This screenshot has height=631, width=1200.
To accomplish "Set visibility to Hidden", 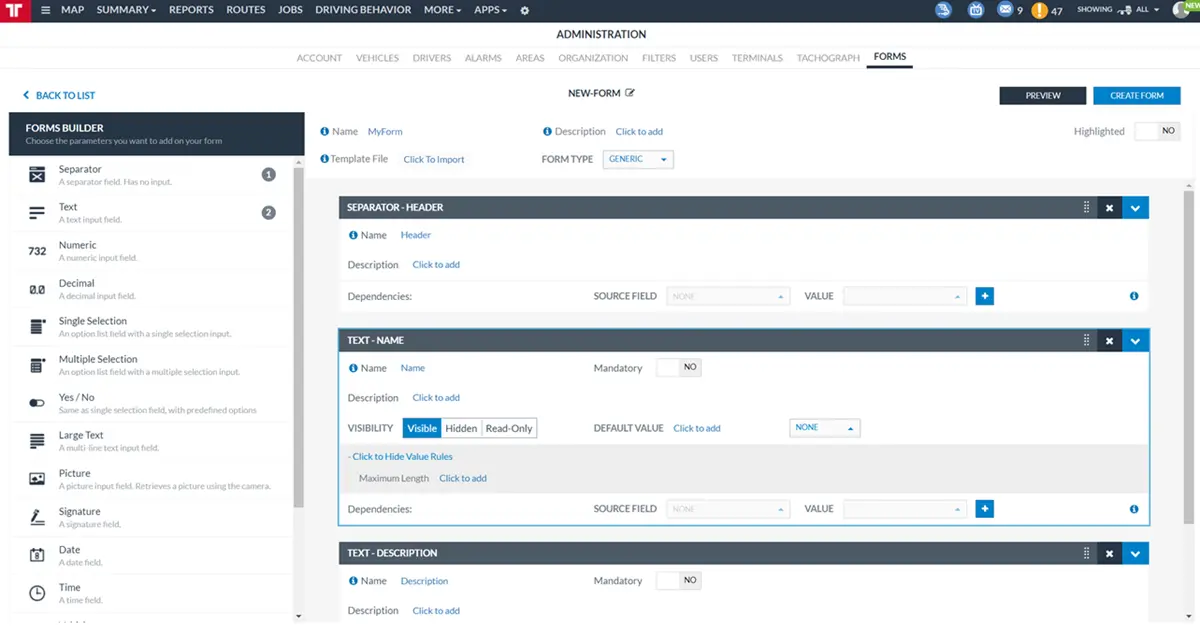I will coord(461,428).
